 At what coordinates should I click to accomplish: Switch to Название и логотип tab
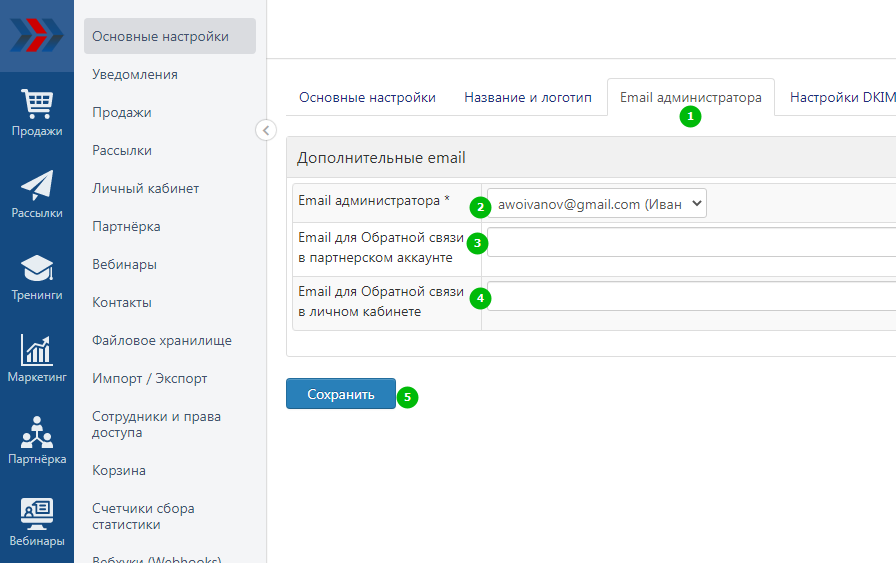527,98
